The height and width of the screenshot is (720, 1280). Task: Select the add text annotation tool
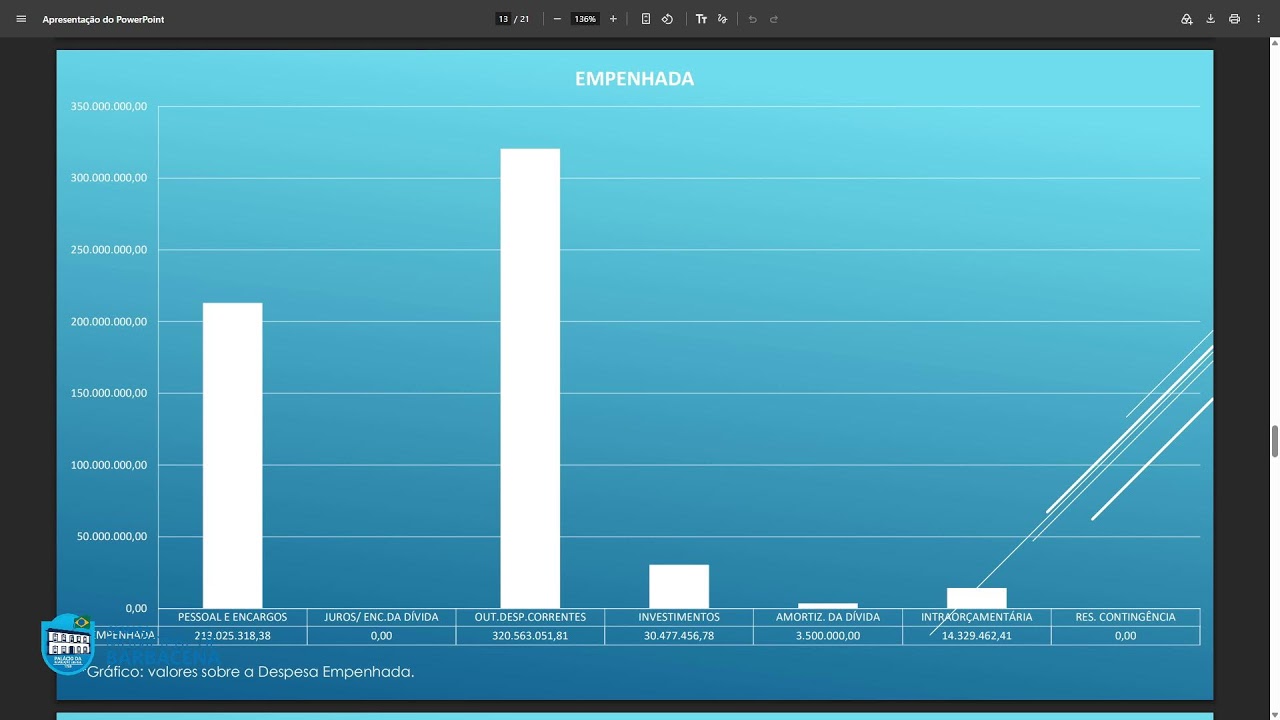click(x=701, y=19)
